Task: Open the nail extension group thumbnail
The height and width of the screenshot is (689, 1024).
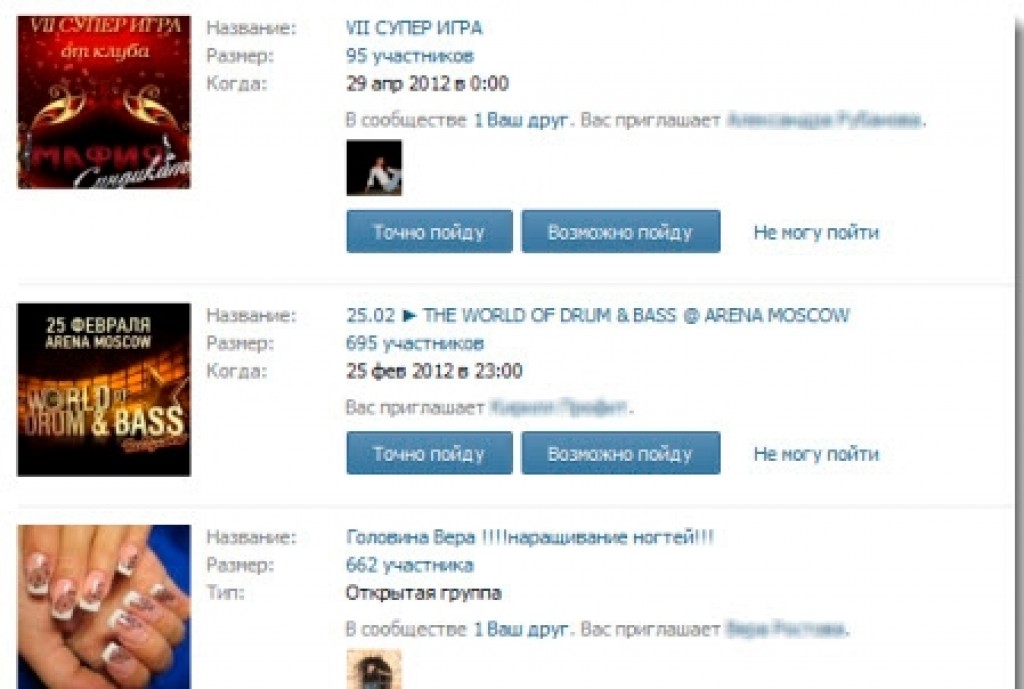Action: pos(104,607)
